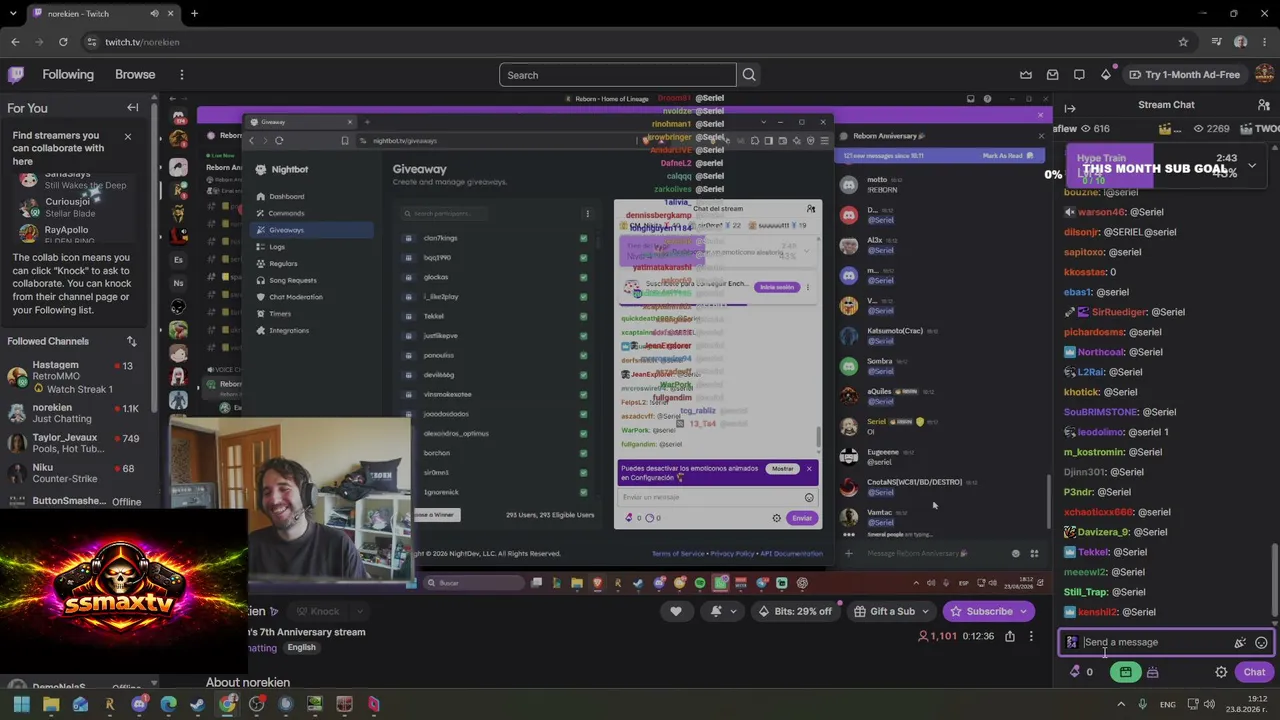The width and height of the screenshot is (1280, 720).
Task: Select Giveaways in Nightbot sidebar
Action: click(x=286, y=230)
